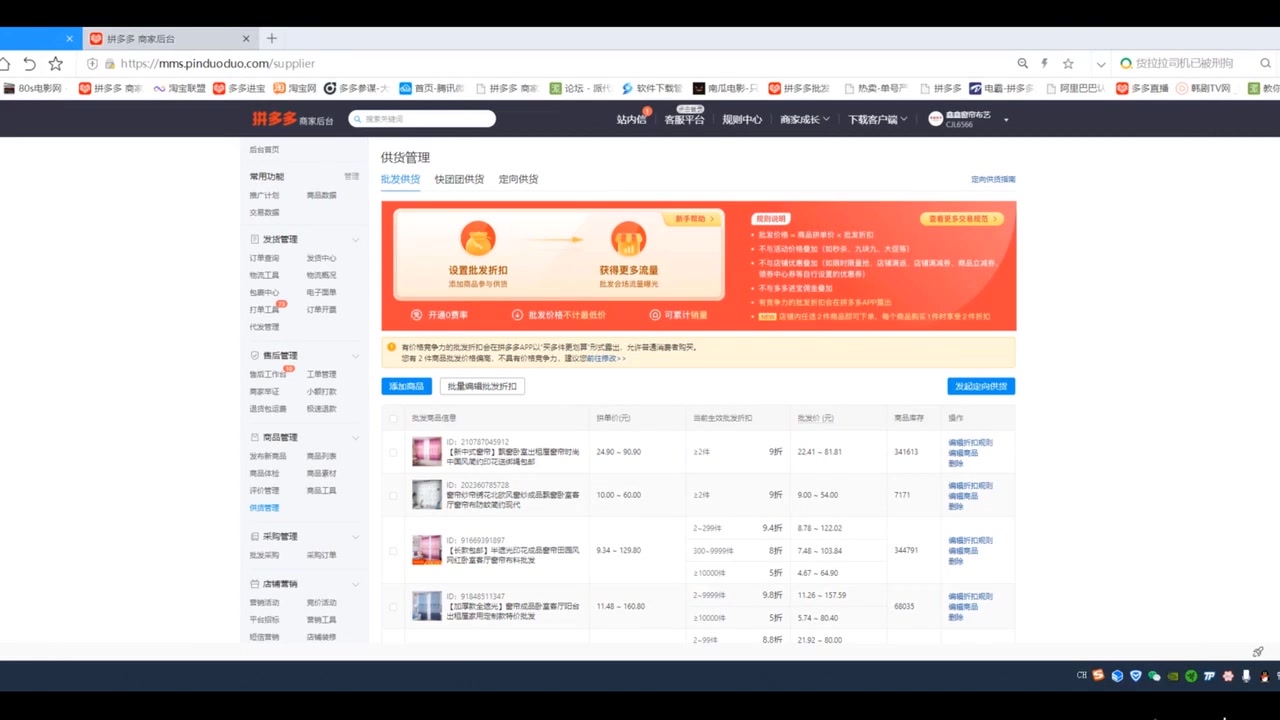Open the 软件下载 bookmark
The width and height of the screenshot is (1280, 720).
tap(652, 88)
